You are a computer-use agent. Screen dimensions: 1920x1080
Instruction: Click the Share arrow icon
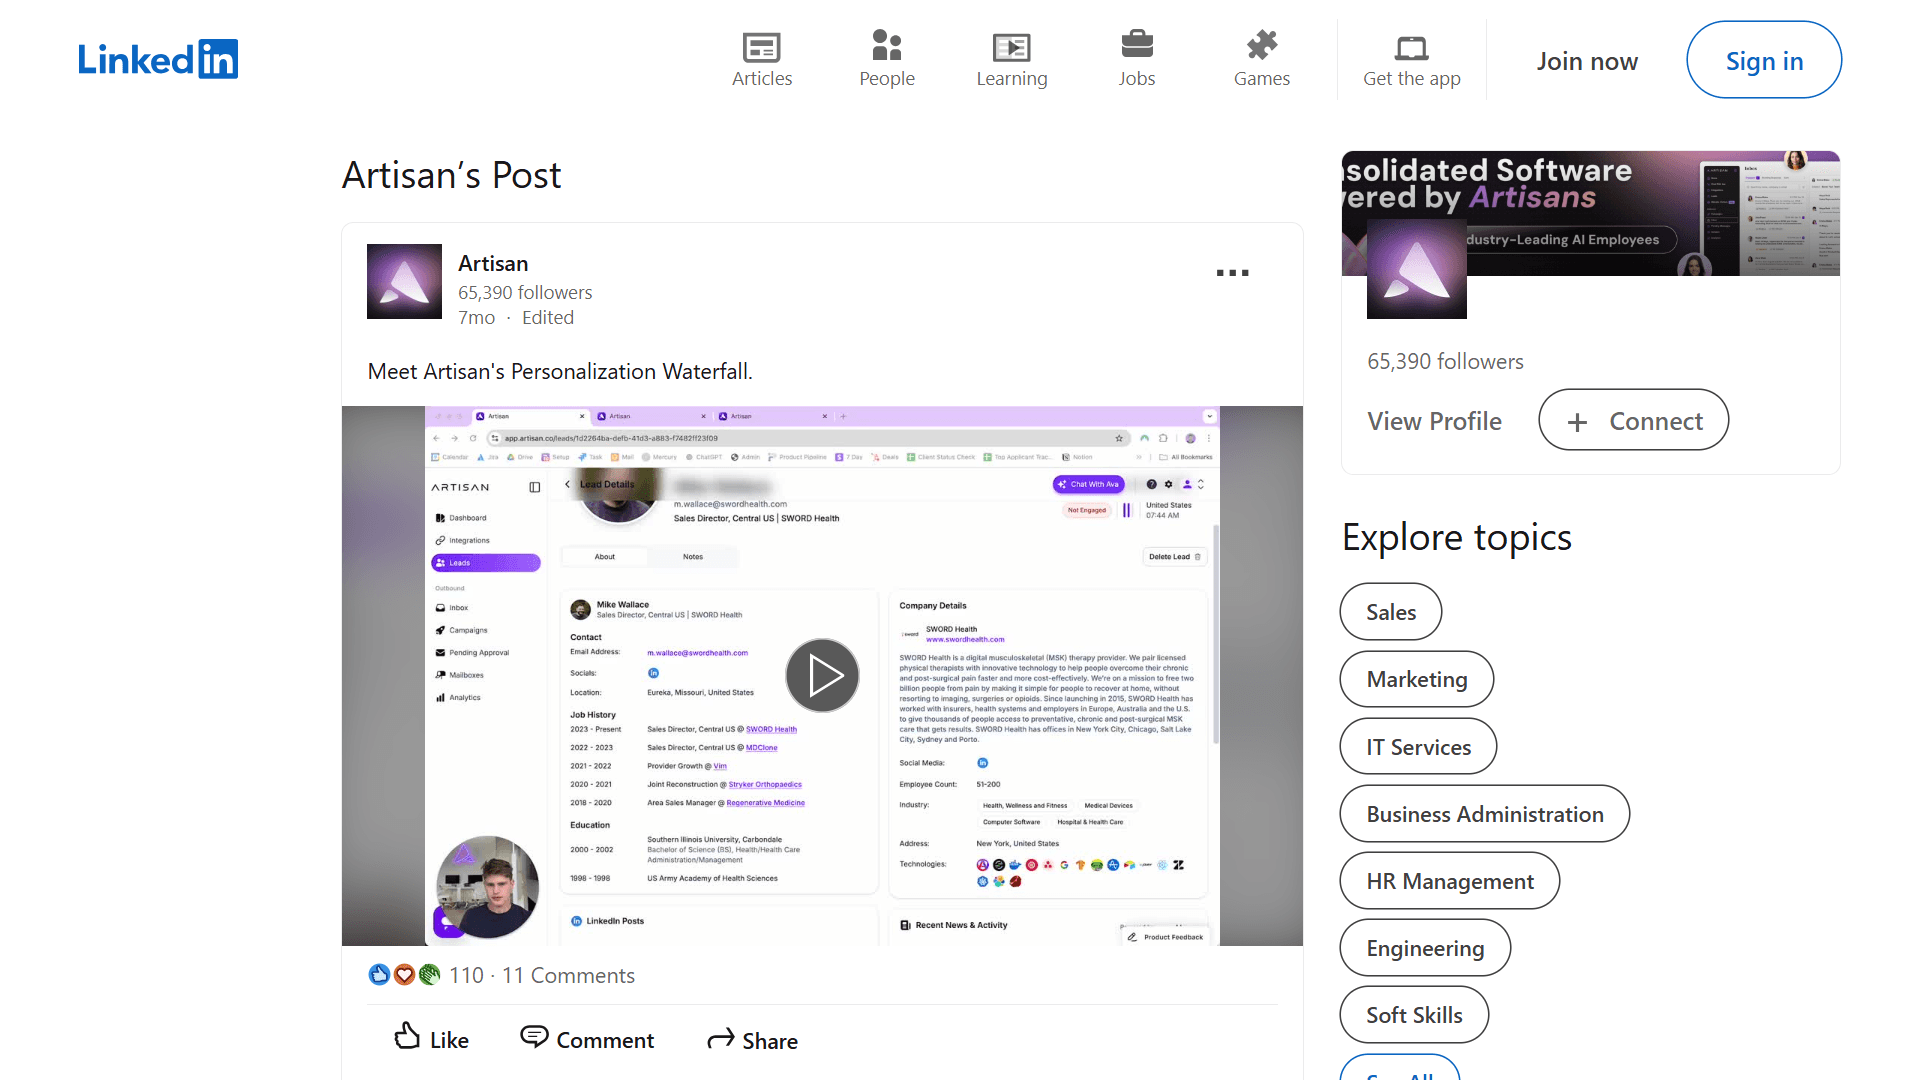click(x=719, y=1039)
